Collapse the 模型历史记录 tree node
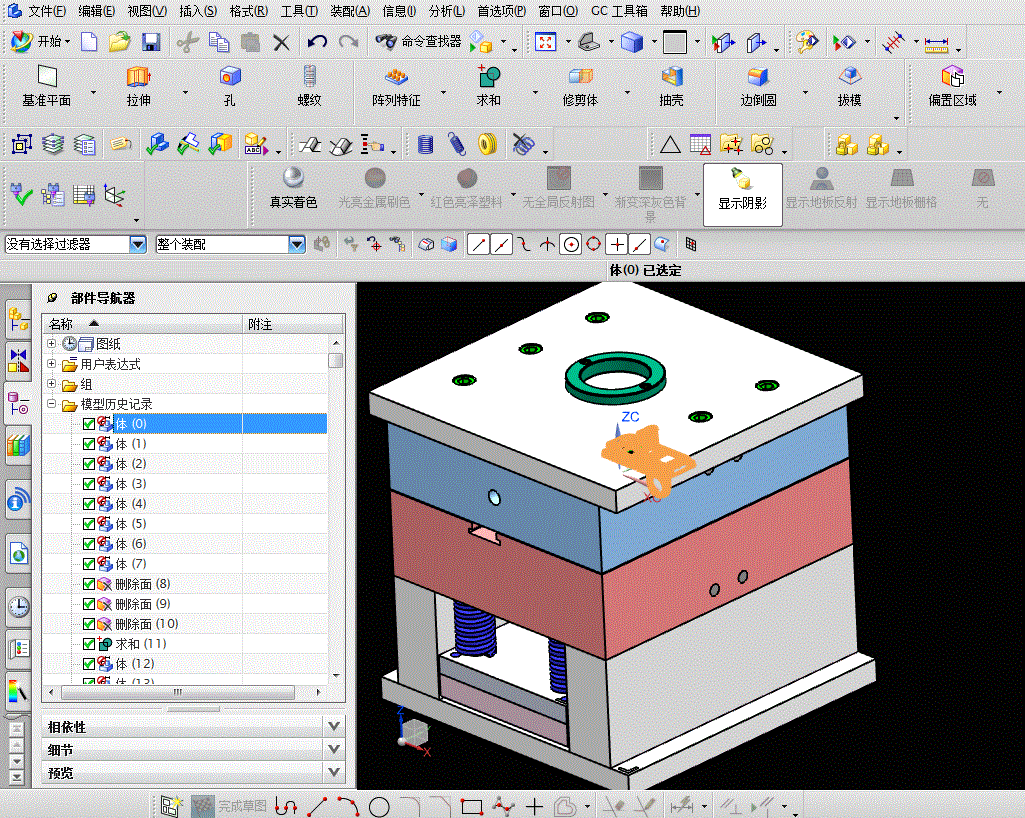1025x818 pixels. pos(52,404)
